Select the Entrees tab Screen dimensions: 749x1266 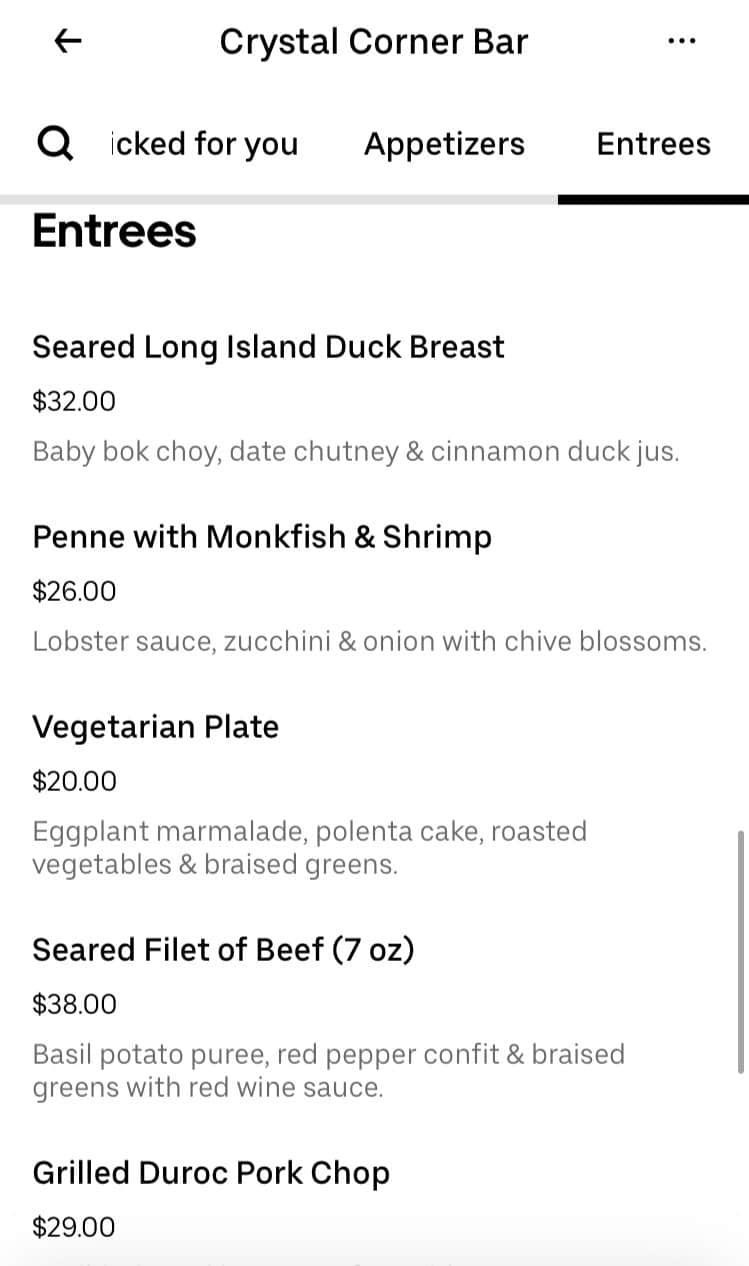pos(653,144)
